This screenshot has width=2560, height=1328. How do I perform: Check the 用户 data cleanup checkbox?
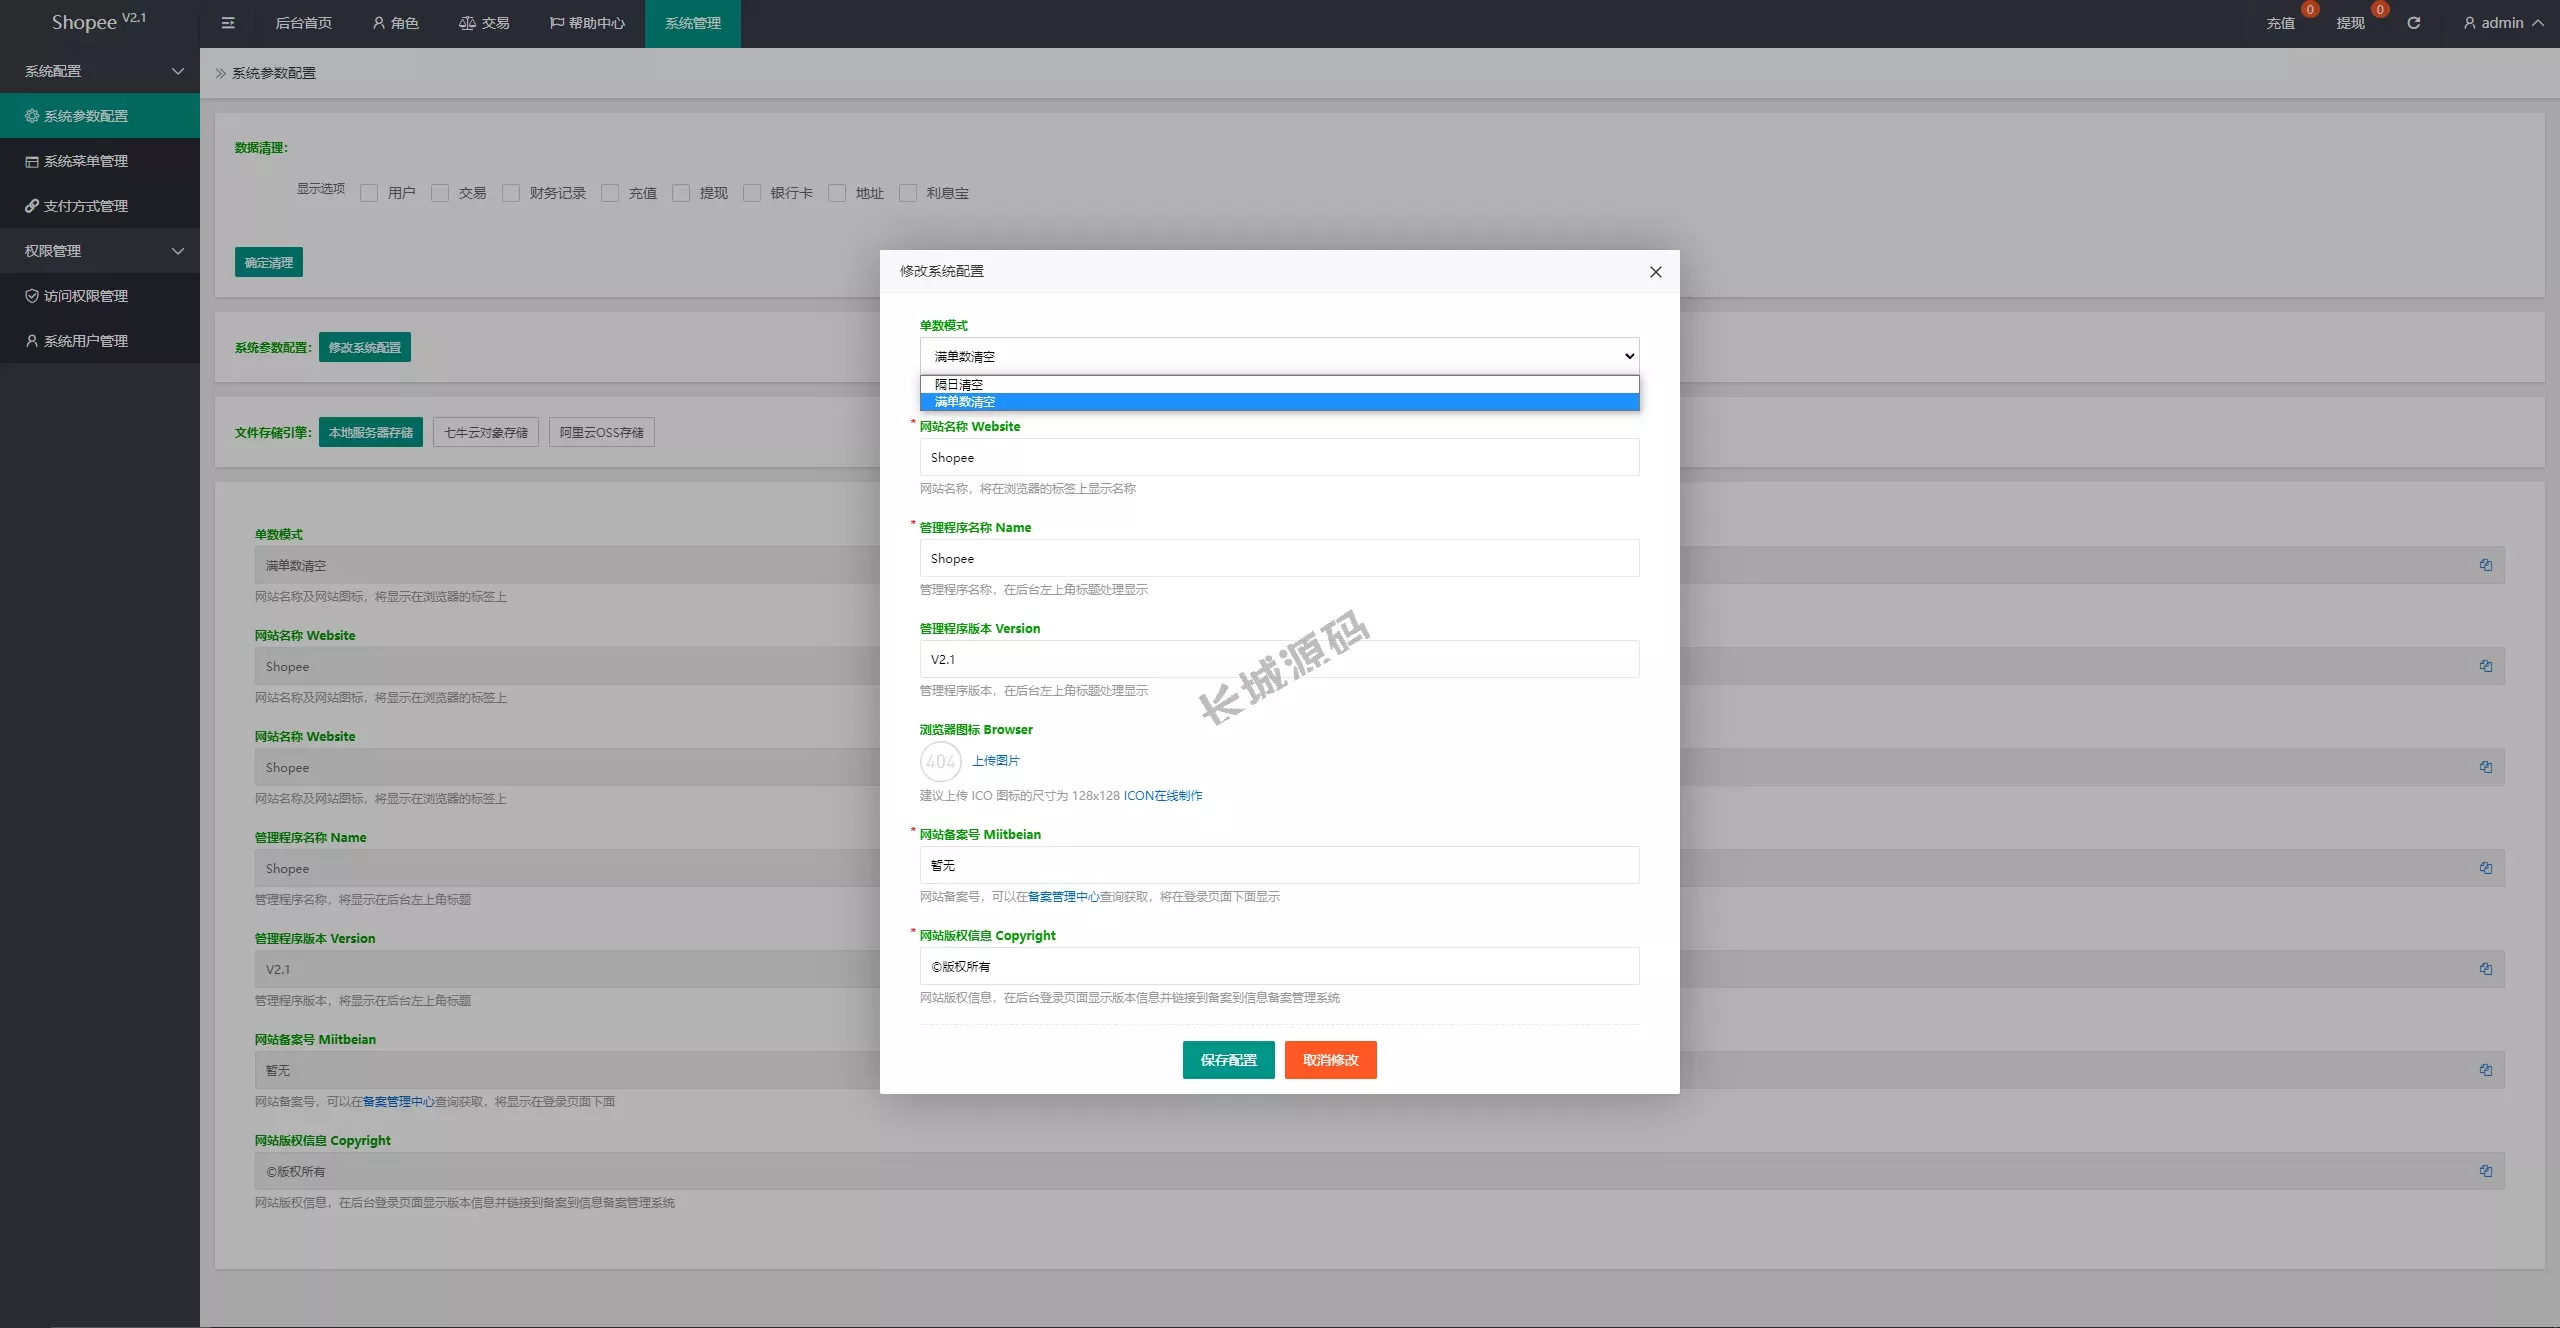(369, 193)
